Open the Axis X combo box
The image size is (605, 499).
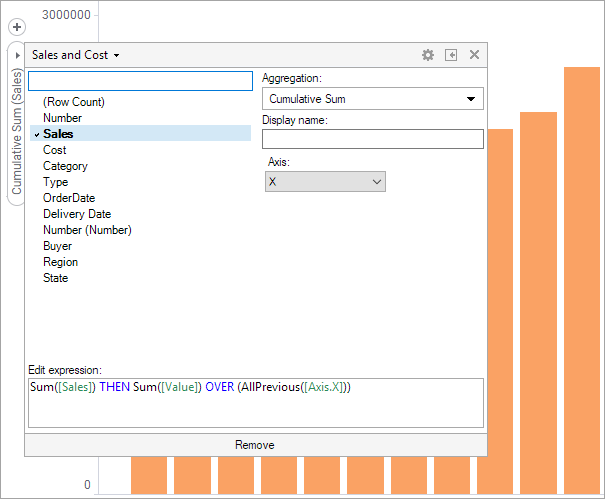325,181
